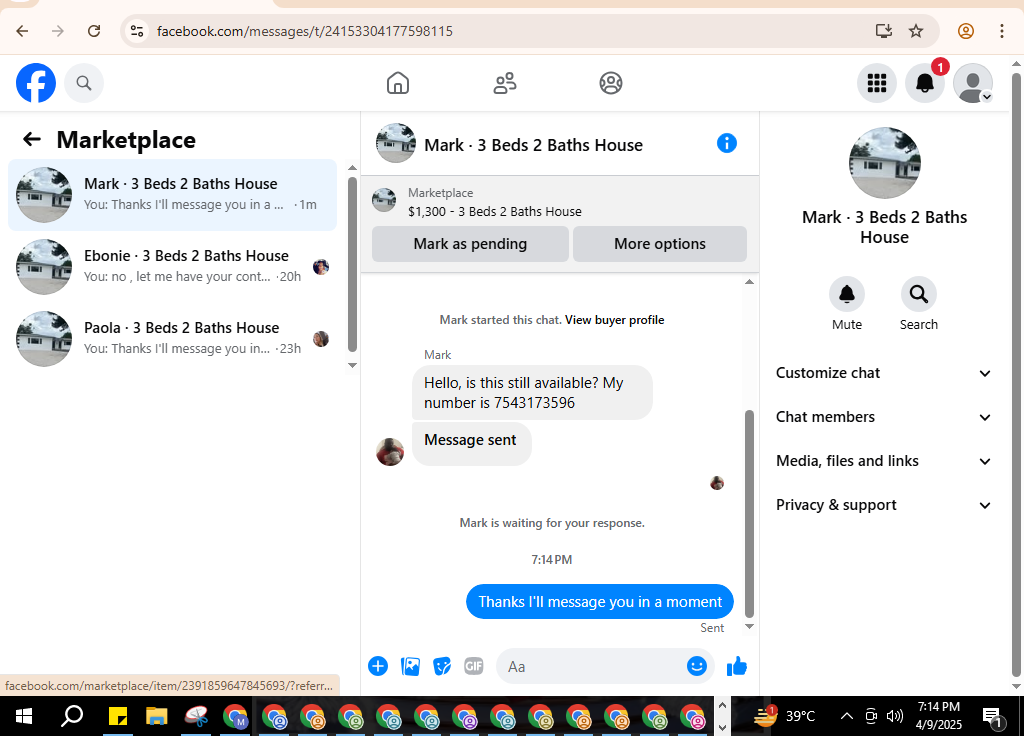Open the Windows notification center icon
Image resolution: width=1024 pixels, height=736 pixels.
click(993, 717)
